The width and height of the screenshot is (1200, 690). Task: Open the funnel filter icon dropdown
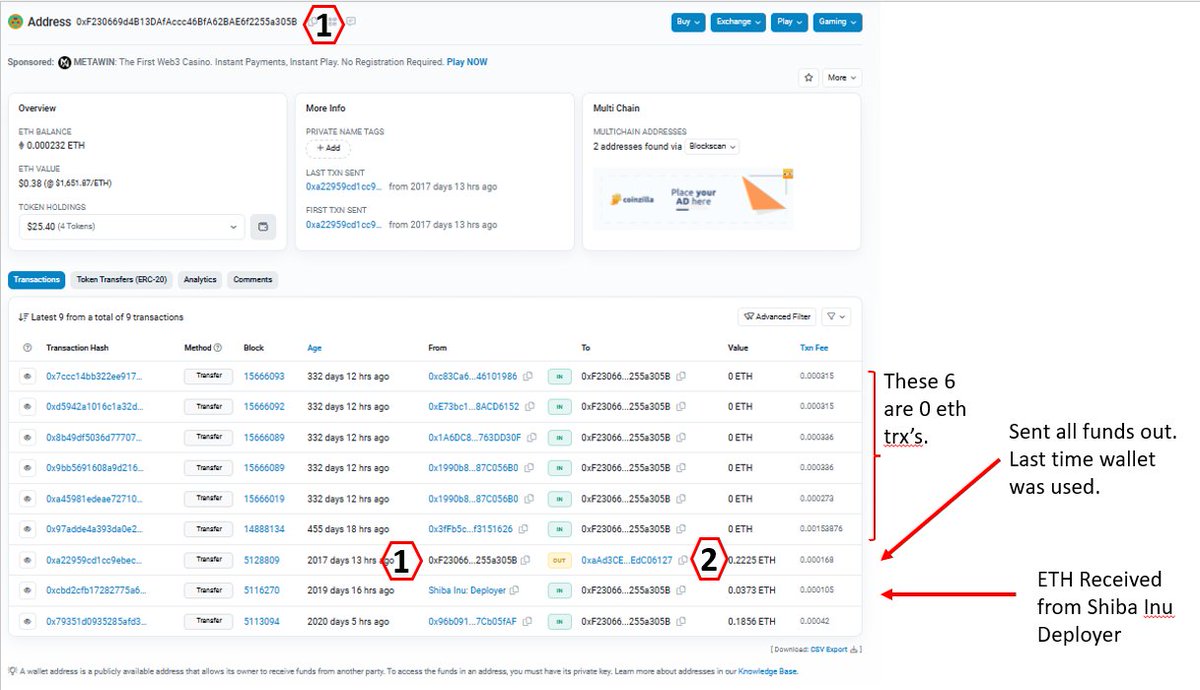tap(837, 317)
